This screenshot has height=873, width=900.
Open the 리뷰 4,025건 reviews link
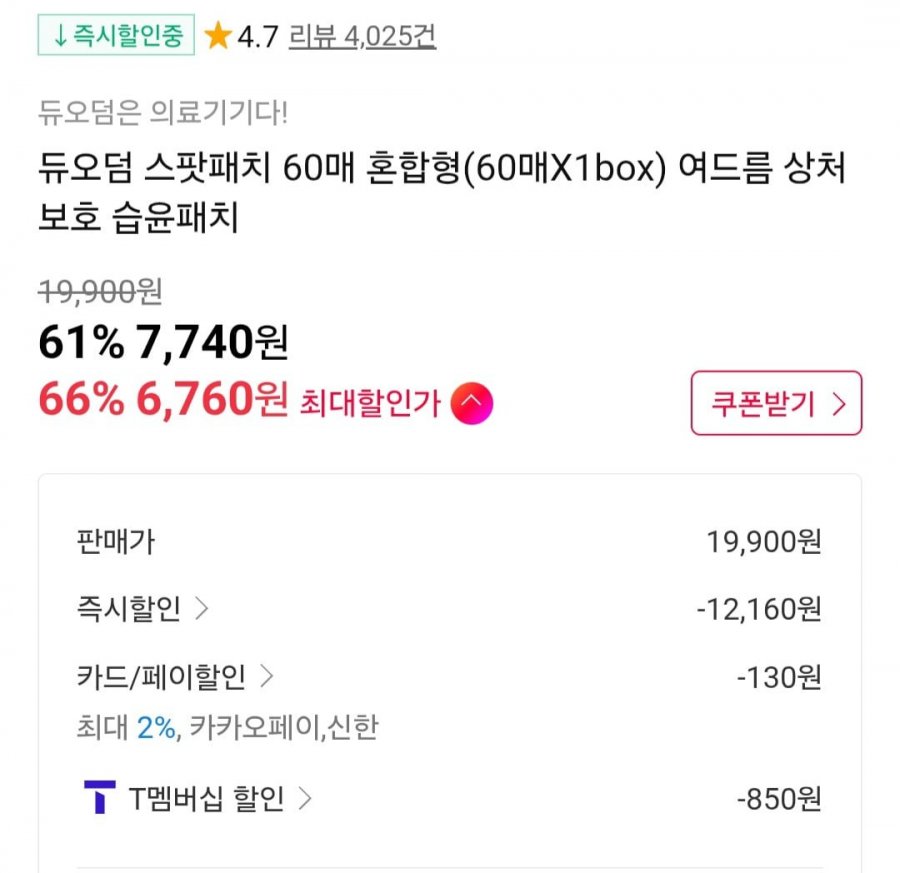coord(362,36)
